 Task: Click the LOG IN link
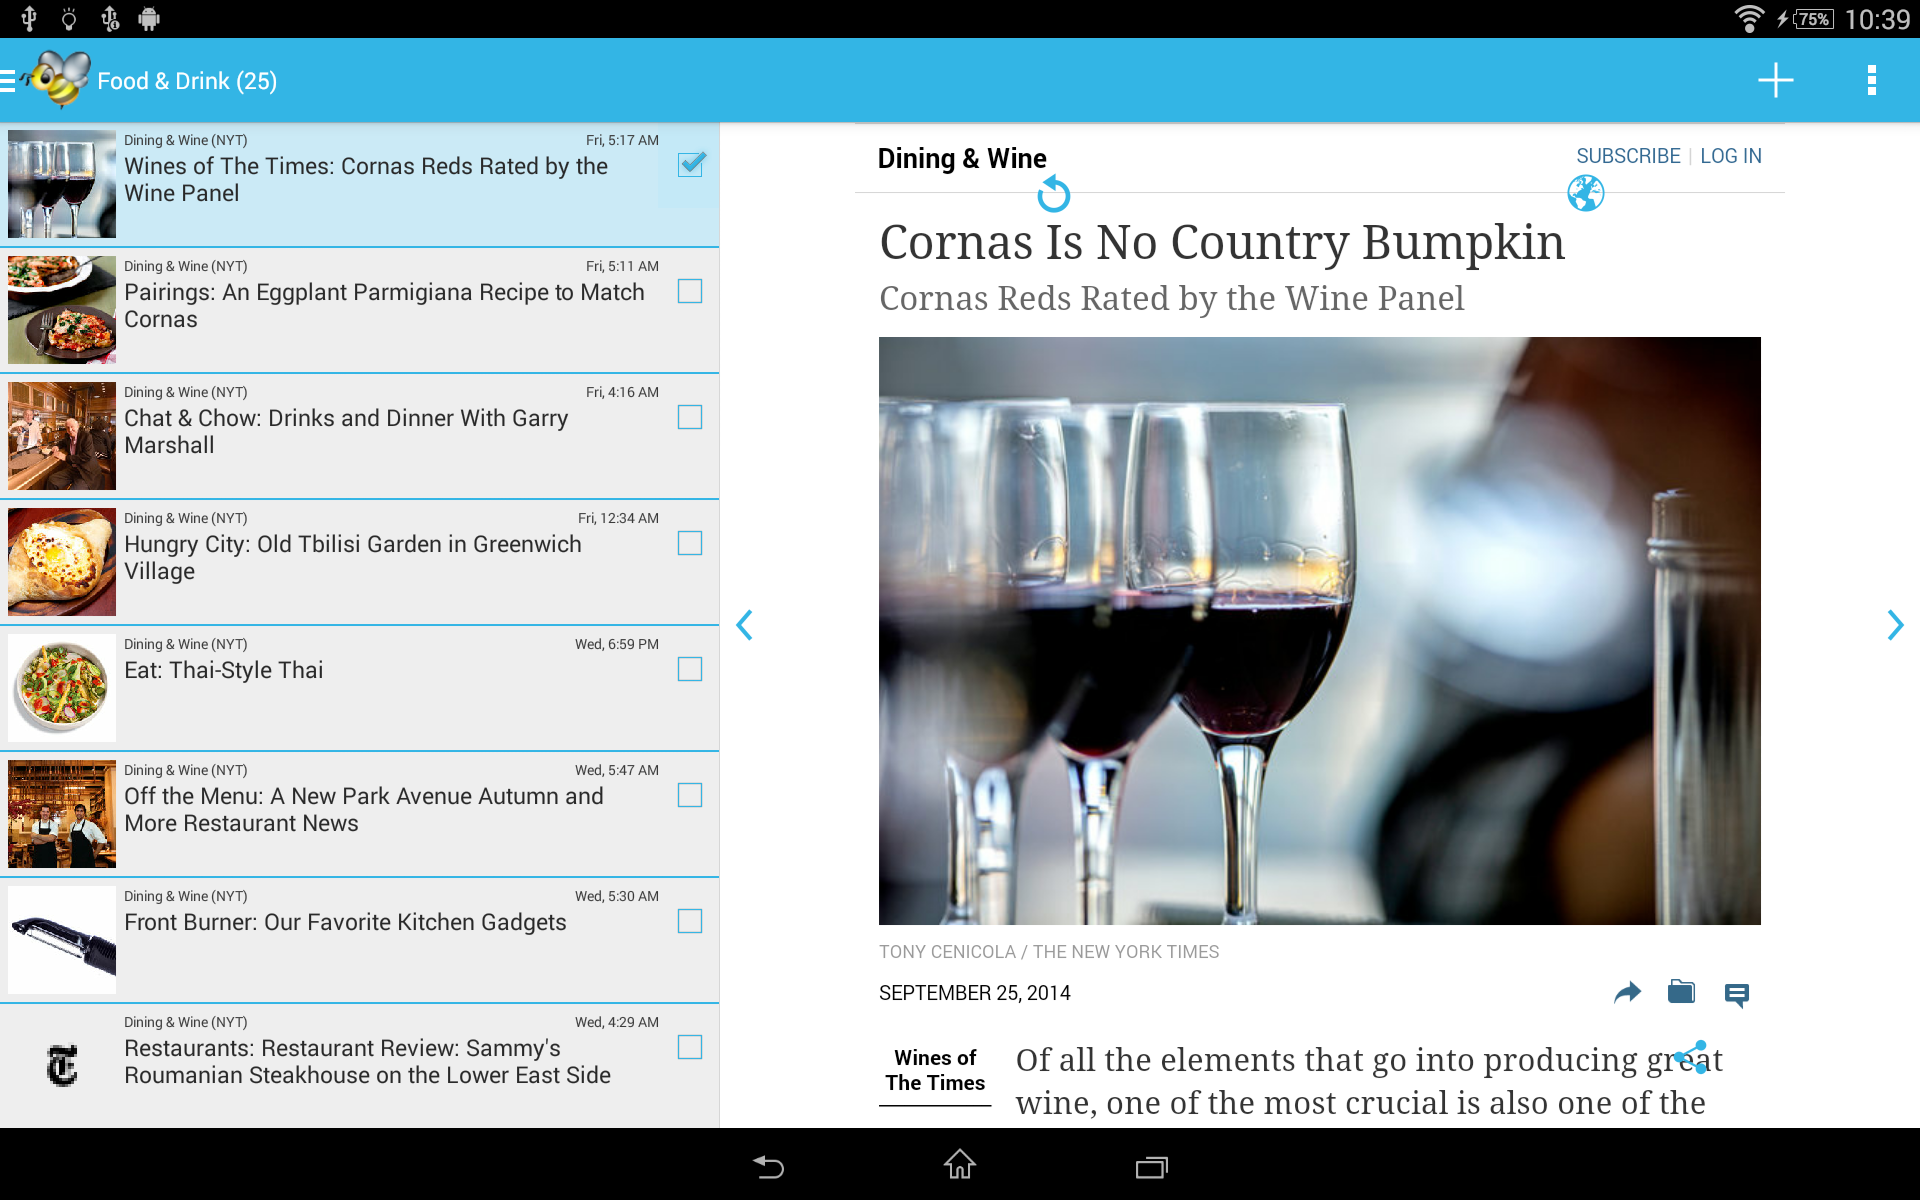point(1731,156)
